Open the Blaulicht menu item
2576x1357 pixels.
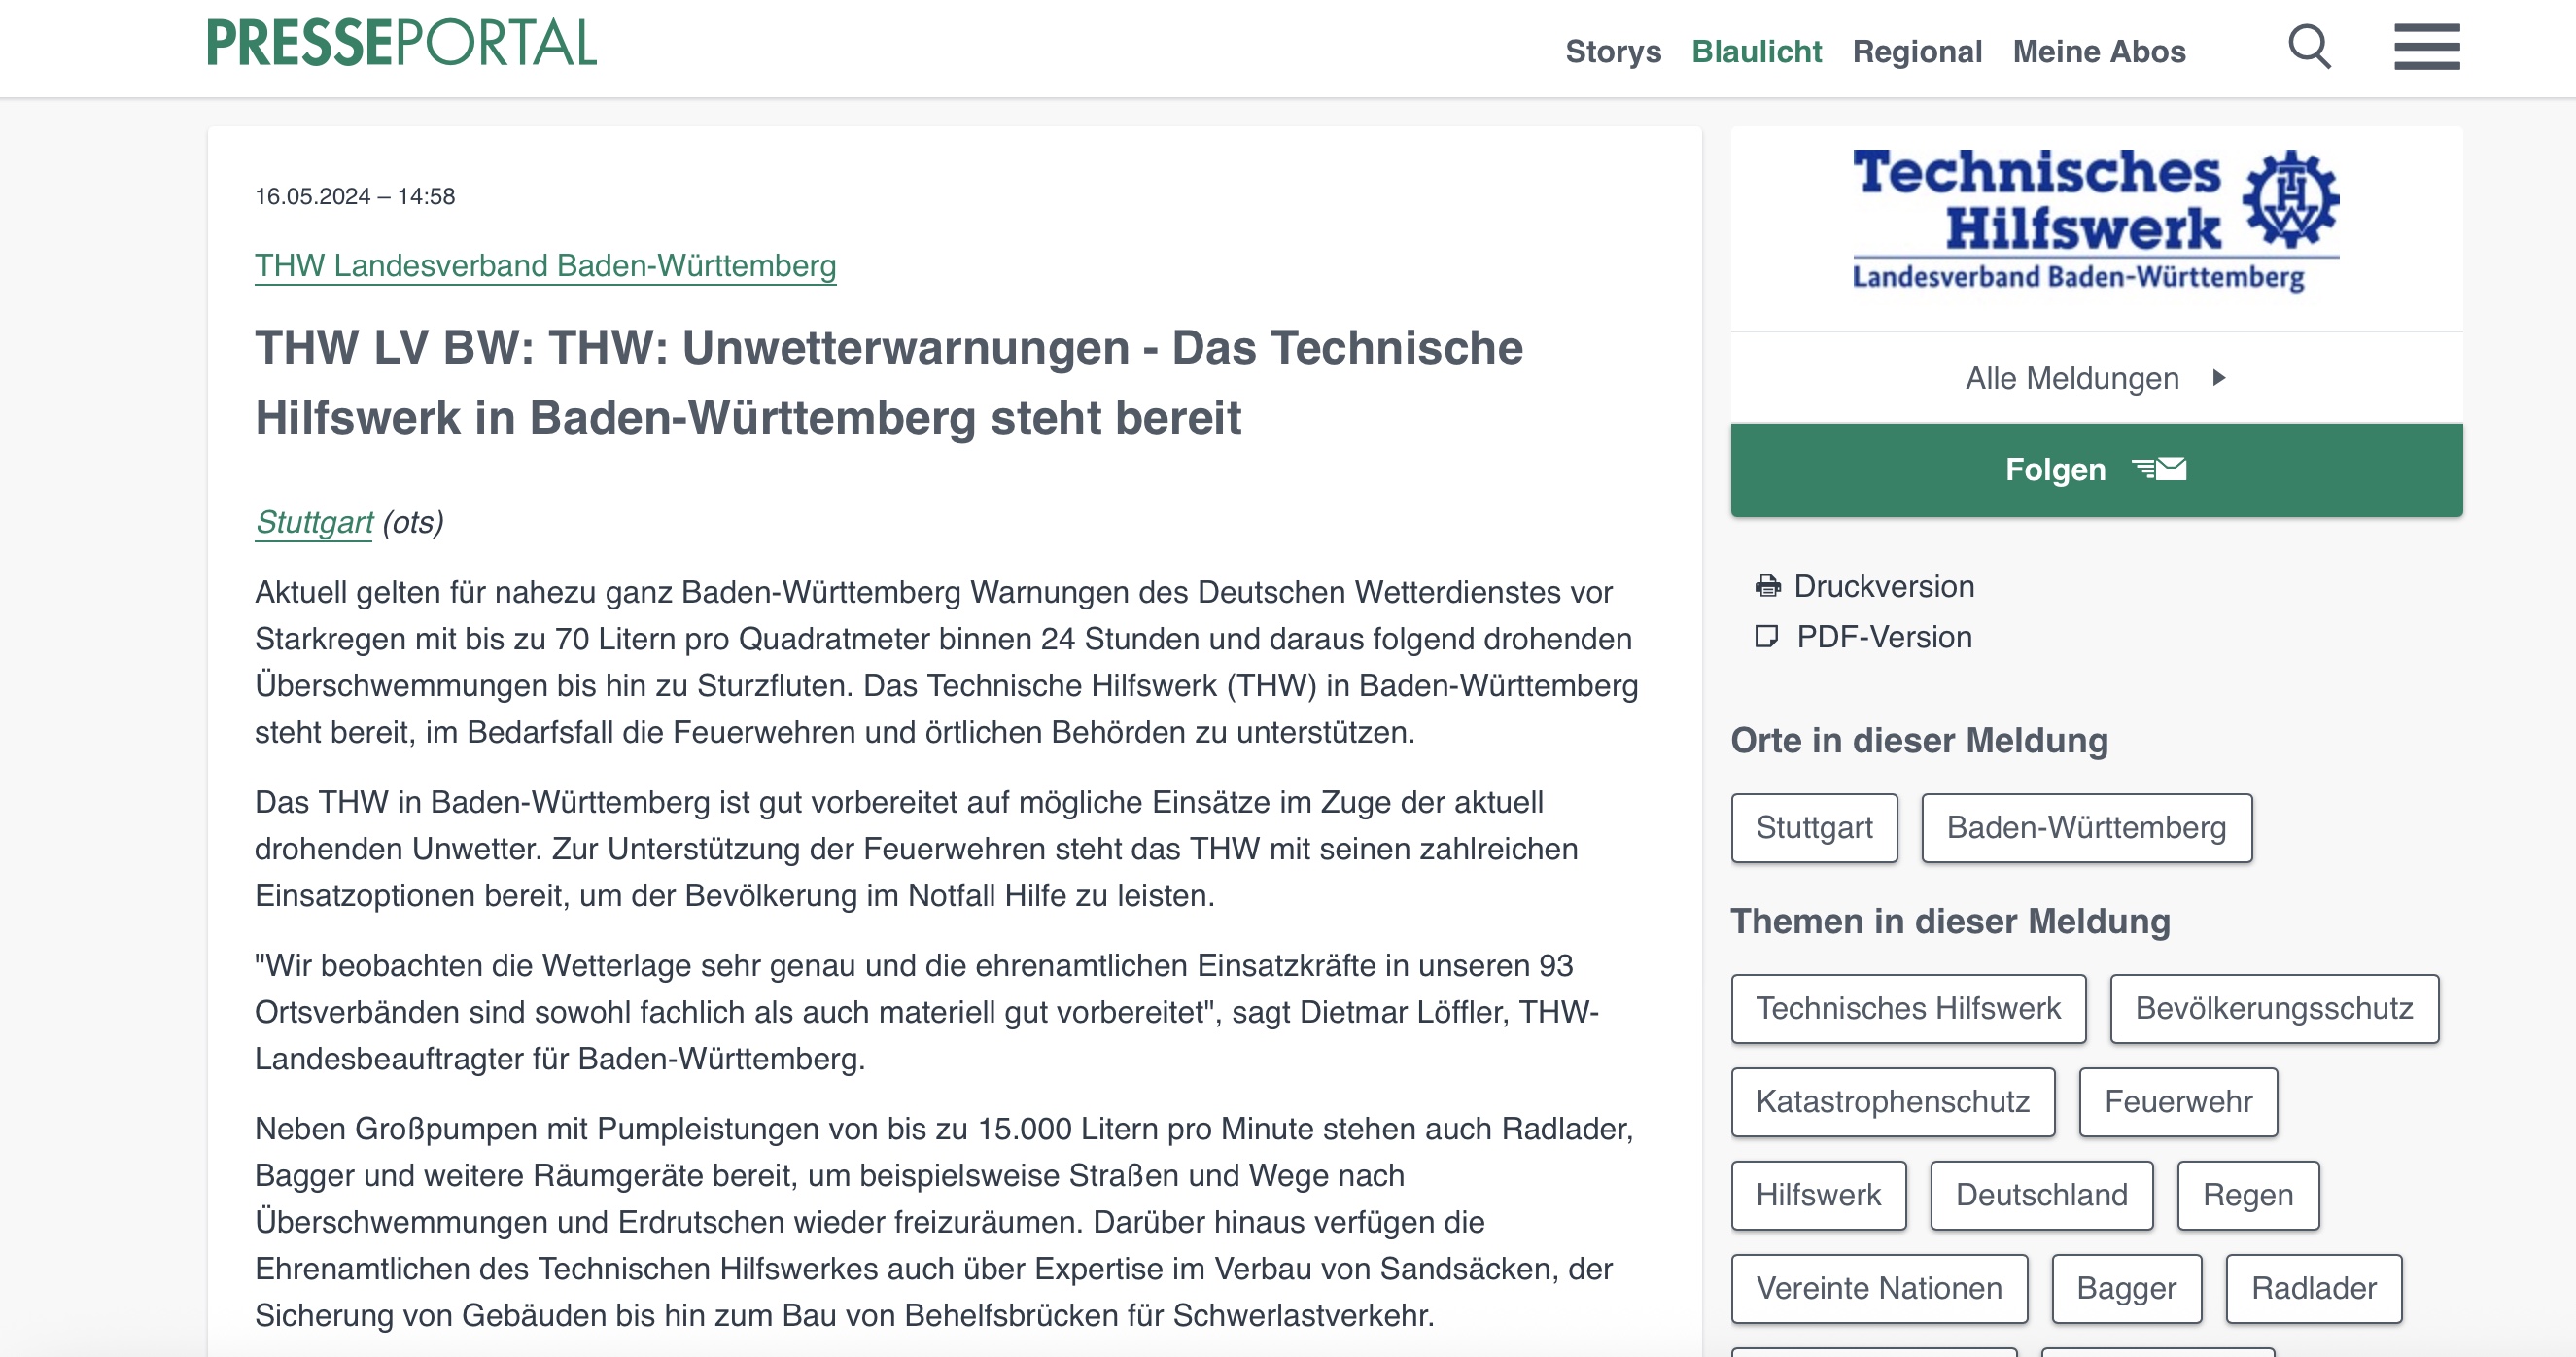tap(1757, 51)
